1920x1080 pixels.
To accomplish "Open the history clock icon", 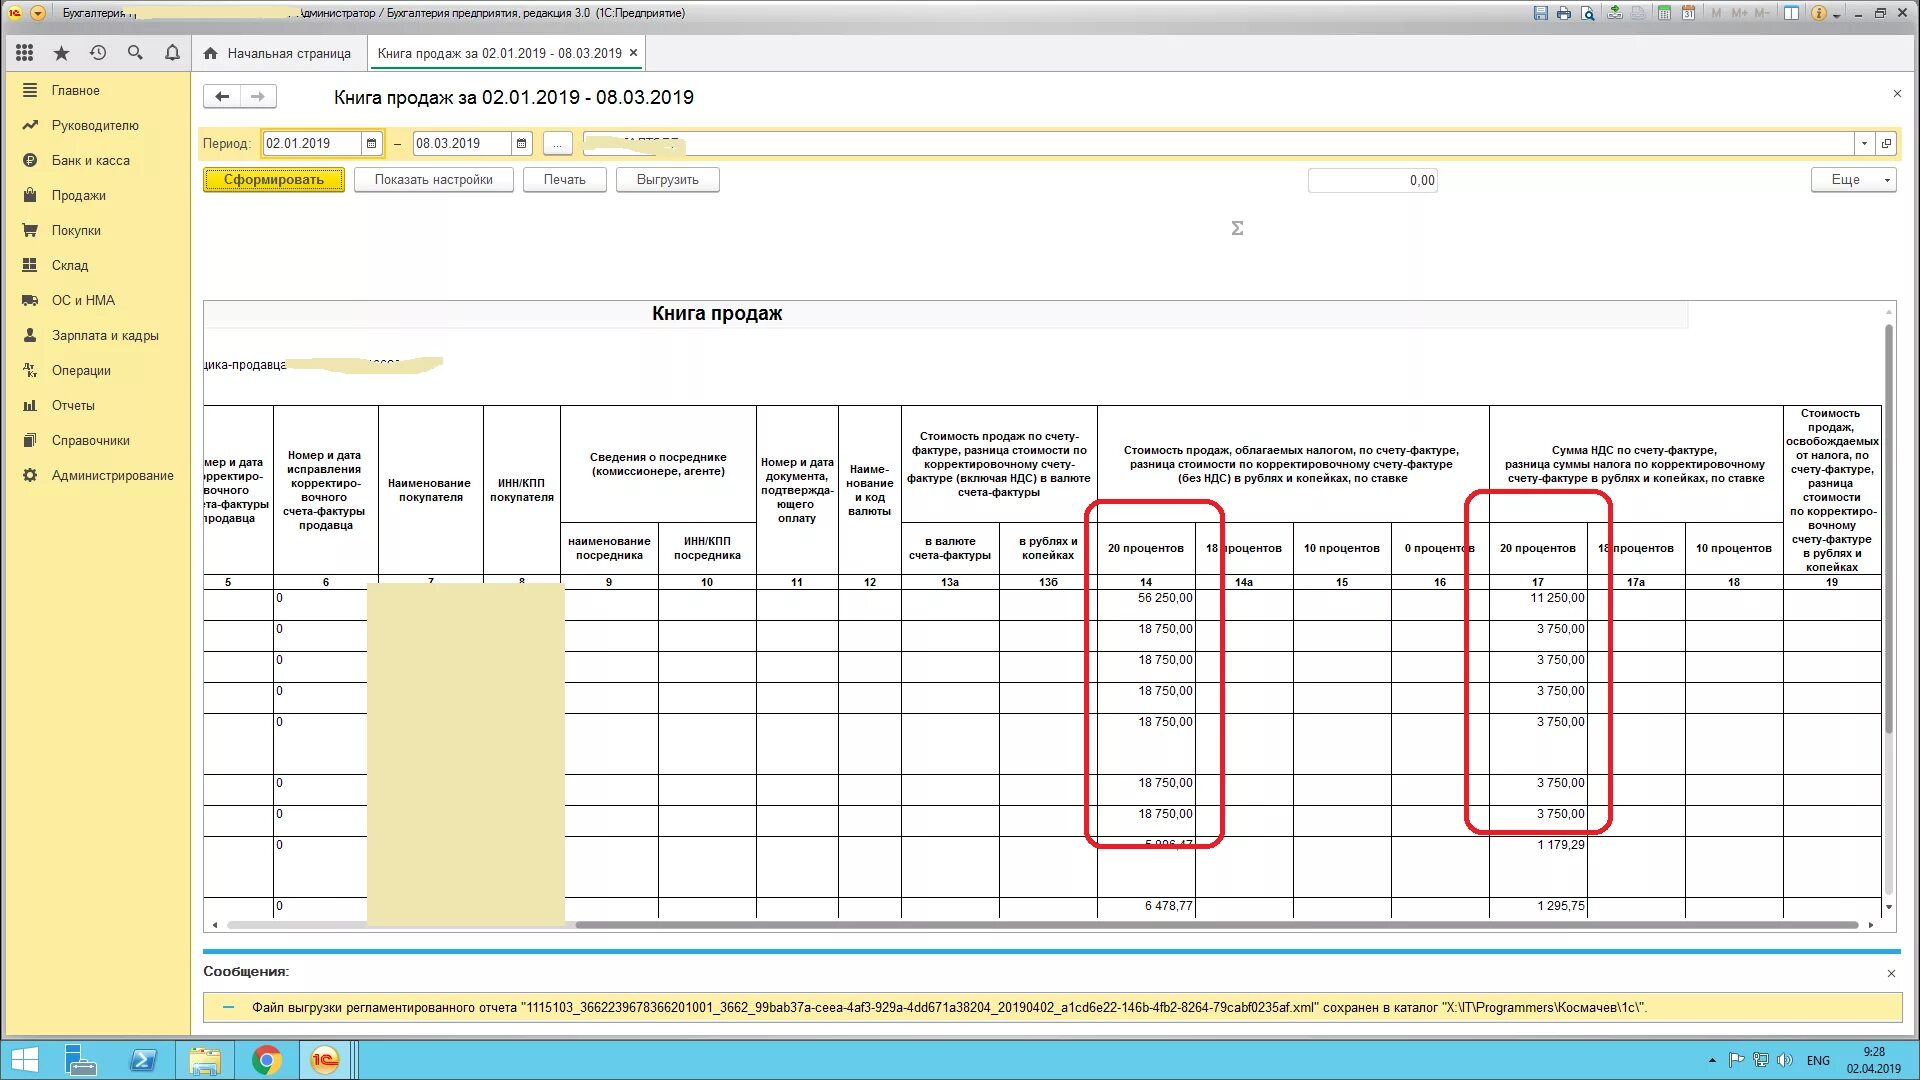I will pos(98,53).
